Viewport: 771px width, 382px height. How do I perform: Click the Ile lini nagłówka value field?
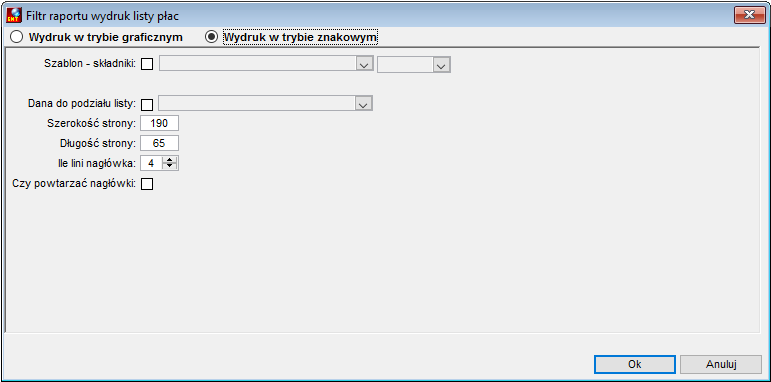[151, 163]
